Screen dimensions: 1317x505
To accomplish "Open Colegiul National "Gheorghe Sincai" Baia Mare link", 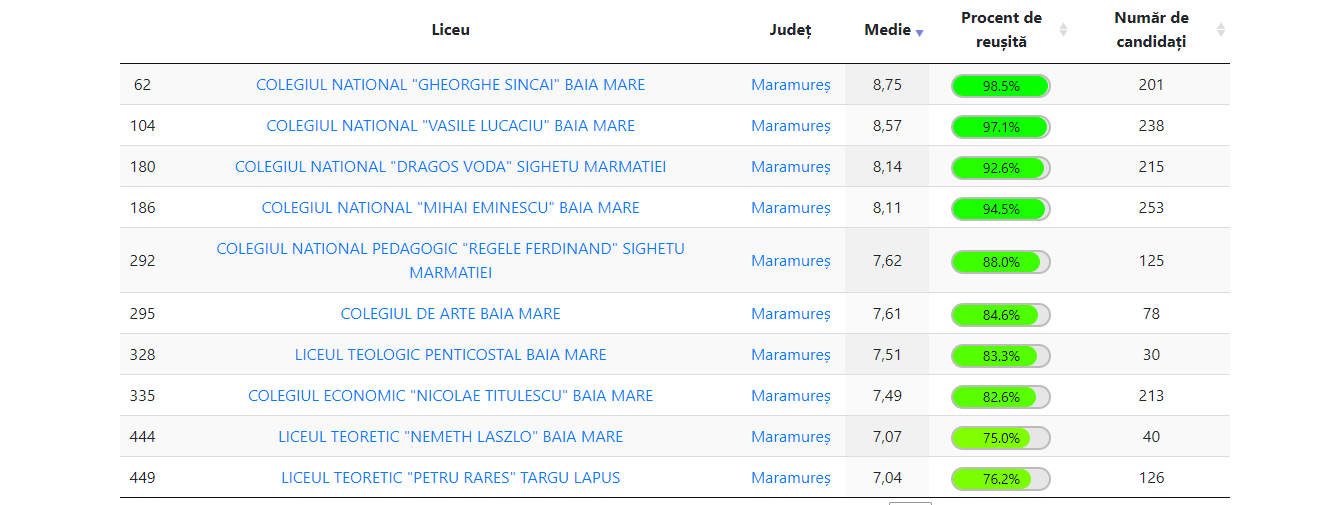I will pos(450,85).
